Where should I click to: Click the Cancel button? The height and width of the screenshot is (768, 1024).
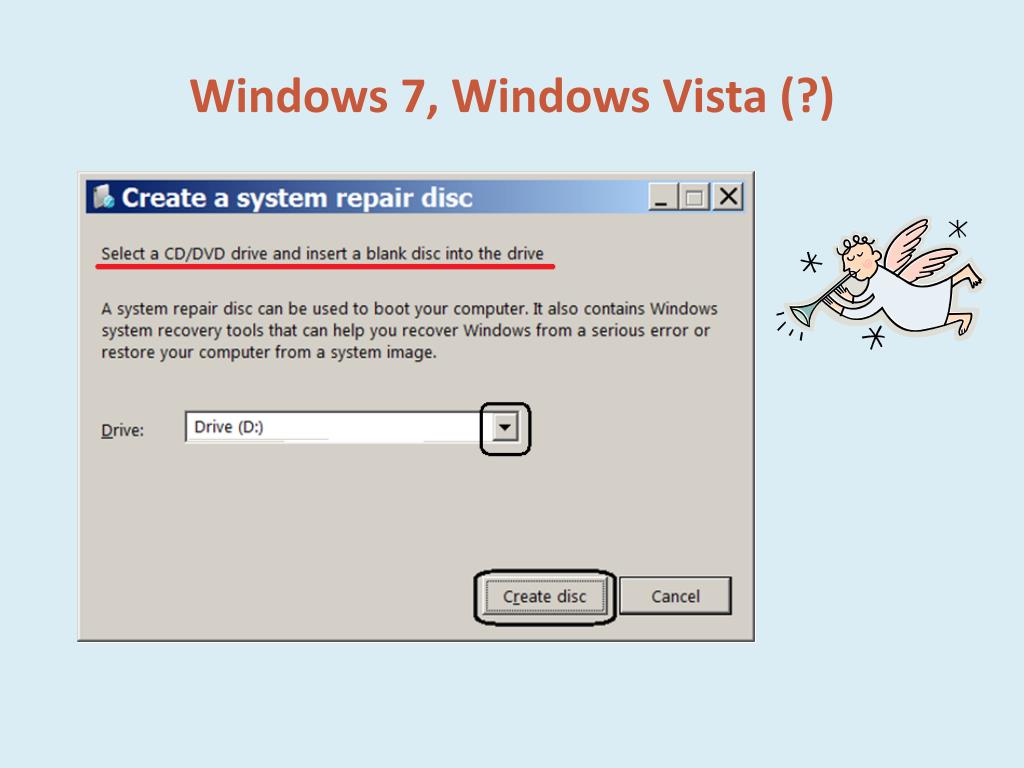point(675,596)
